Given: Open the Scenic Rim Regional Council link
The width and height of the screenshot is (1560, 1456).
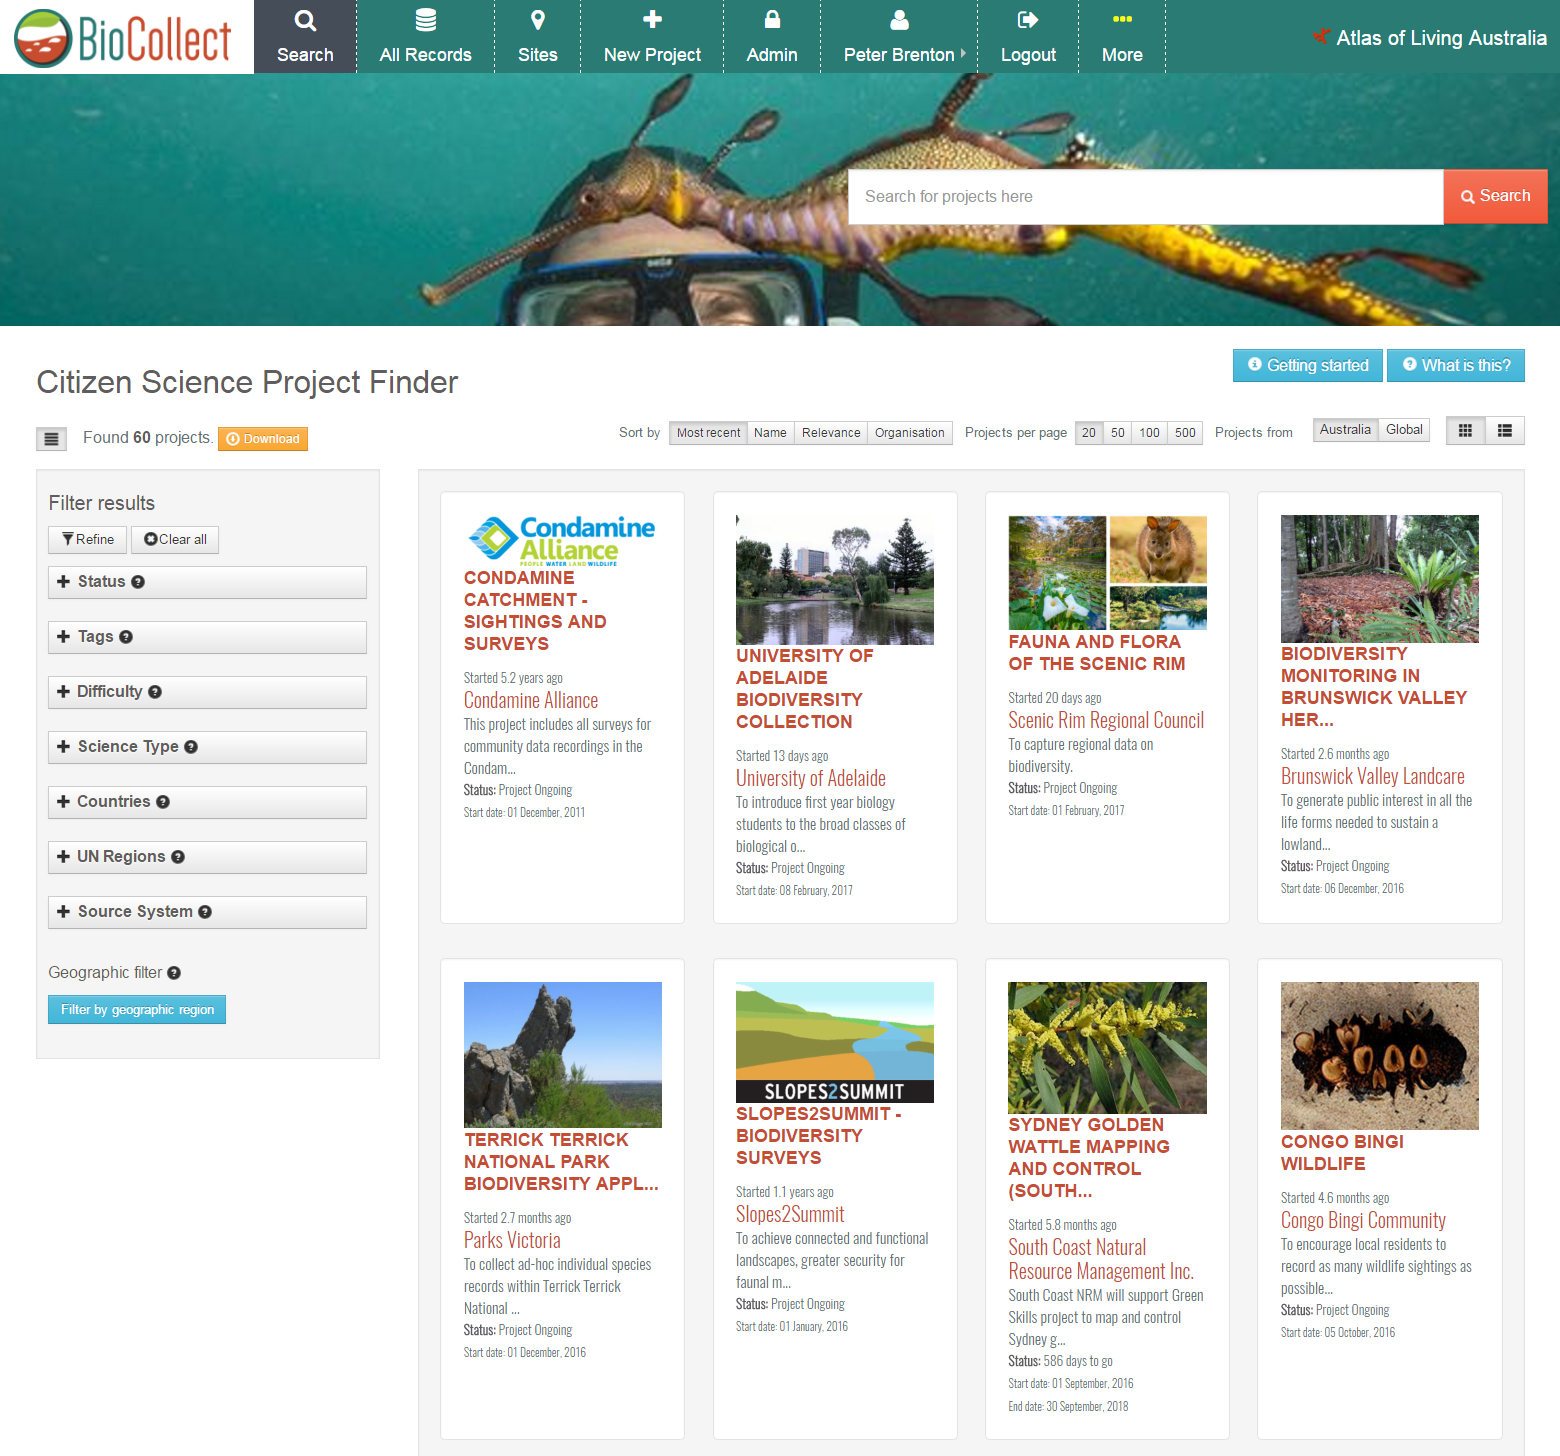Looking at the screenshot, I should point(1106,721).
